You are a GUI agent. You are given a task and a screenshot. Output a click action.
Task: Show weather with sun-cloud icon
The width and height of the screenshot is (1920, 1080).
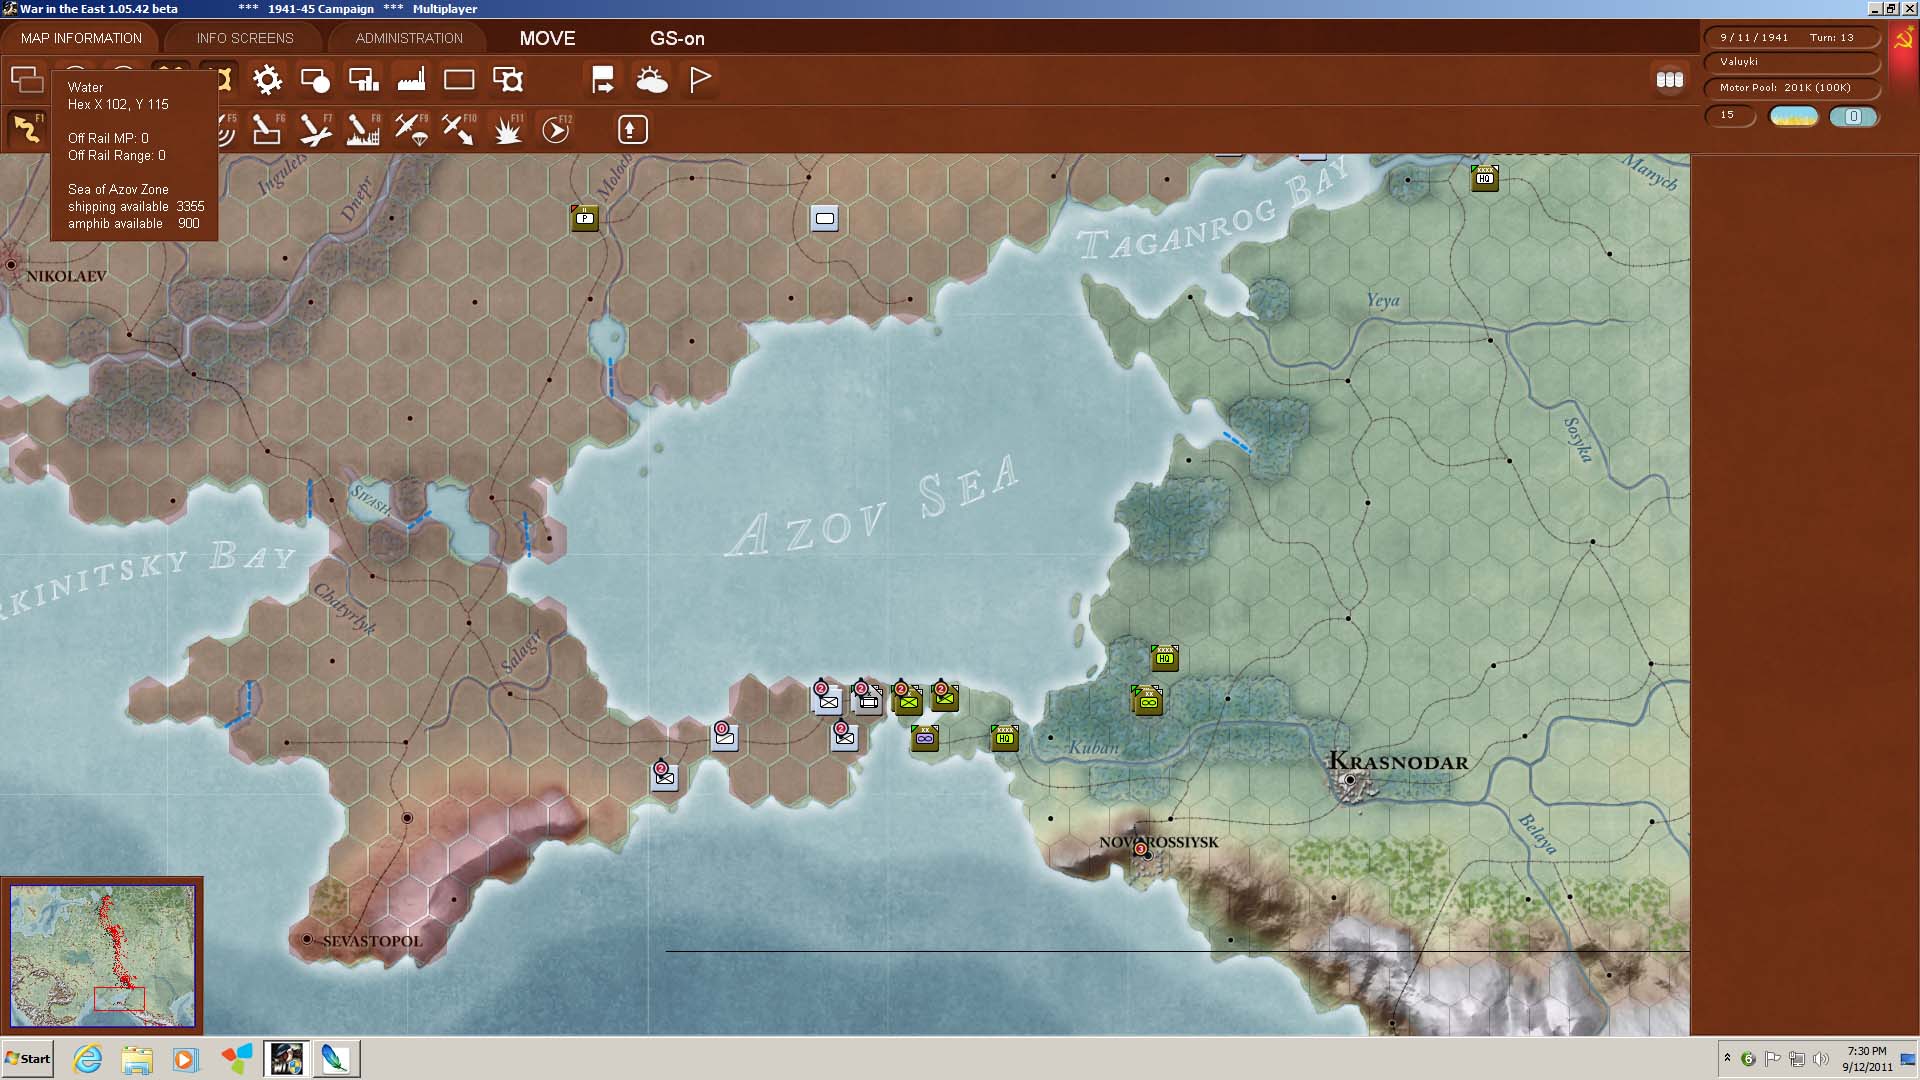[651, 80]
